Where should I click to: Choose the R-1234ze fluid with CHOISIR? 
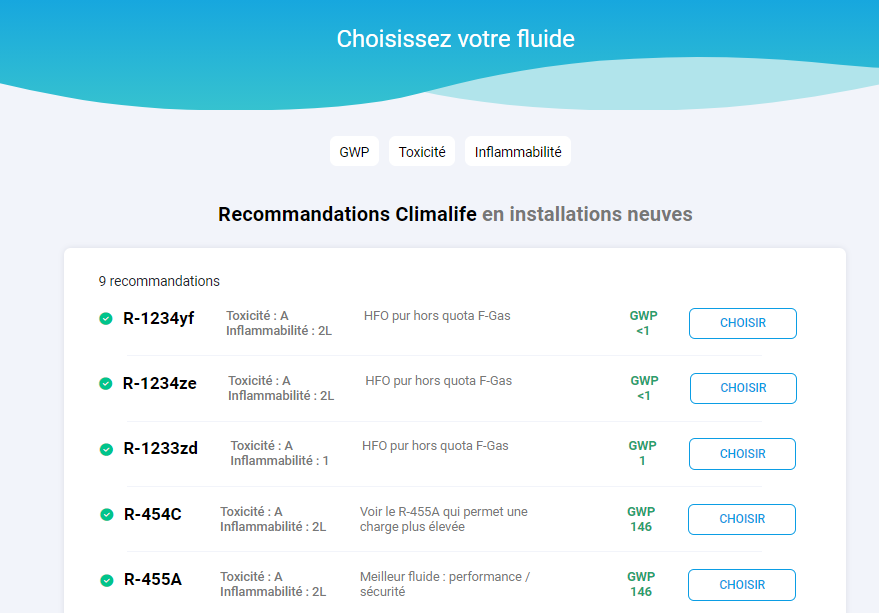click(743, 388)
